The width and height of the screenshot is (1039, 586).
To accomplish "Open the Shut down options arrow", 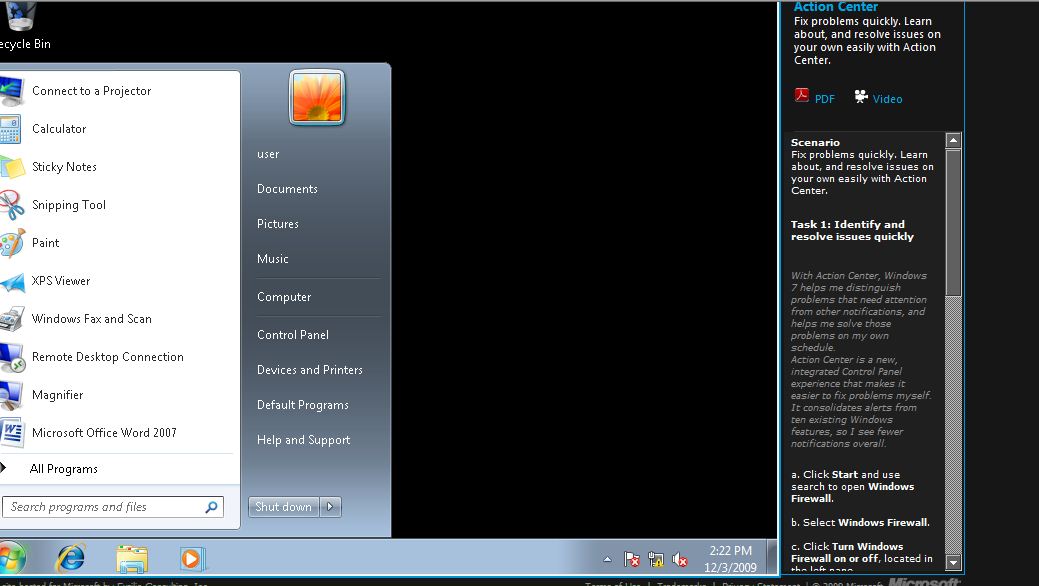I will click(330, 507).
